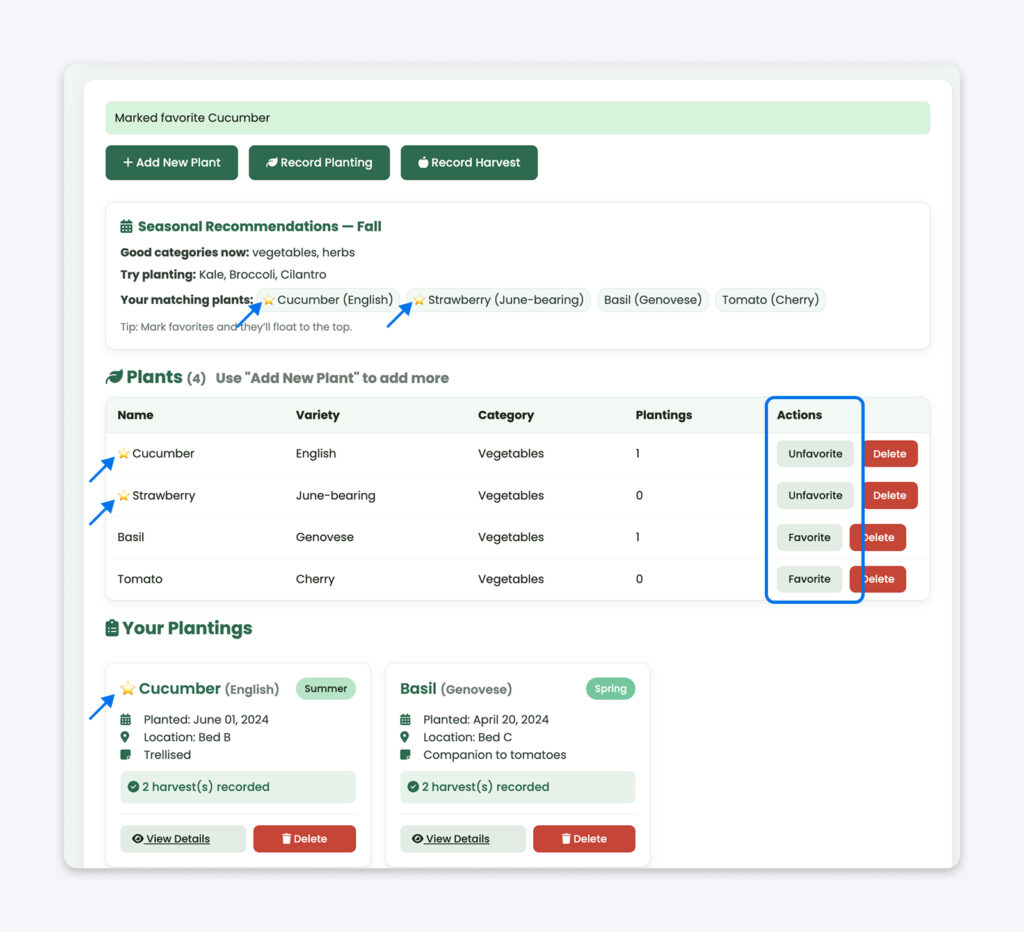Delete the Cucumber planting card
Screen dimensions: 1024x932
(x=304, y=838)
